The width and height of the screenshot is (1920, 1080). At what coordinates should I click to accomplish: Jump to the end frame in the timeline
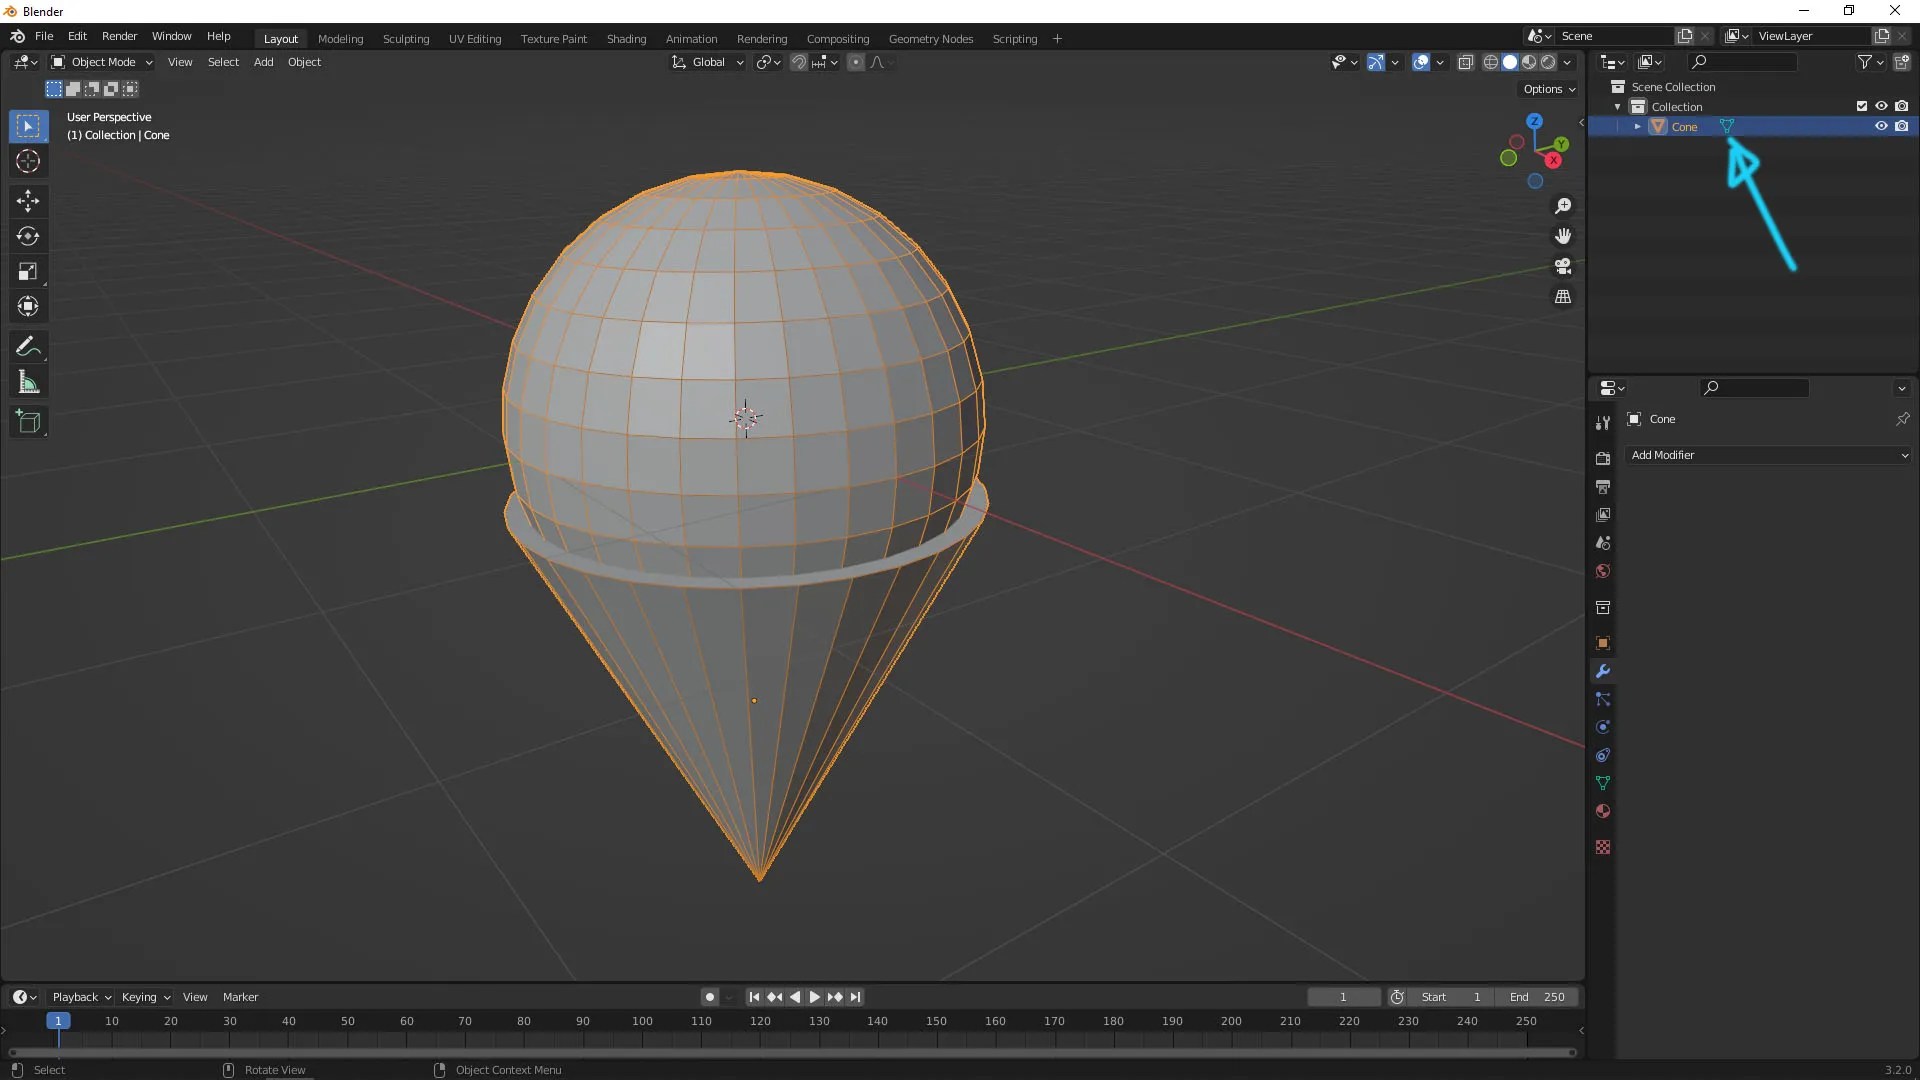[856, 996]
